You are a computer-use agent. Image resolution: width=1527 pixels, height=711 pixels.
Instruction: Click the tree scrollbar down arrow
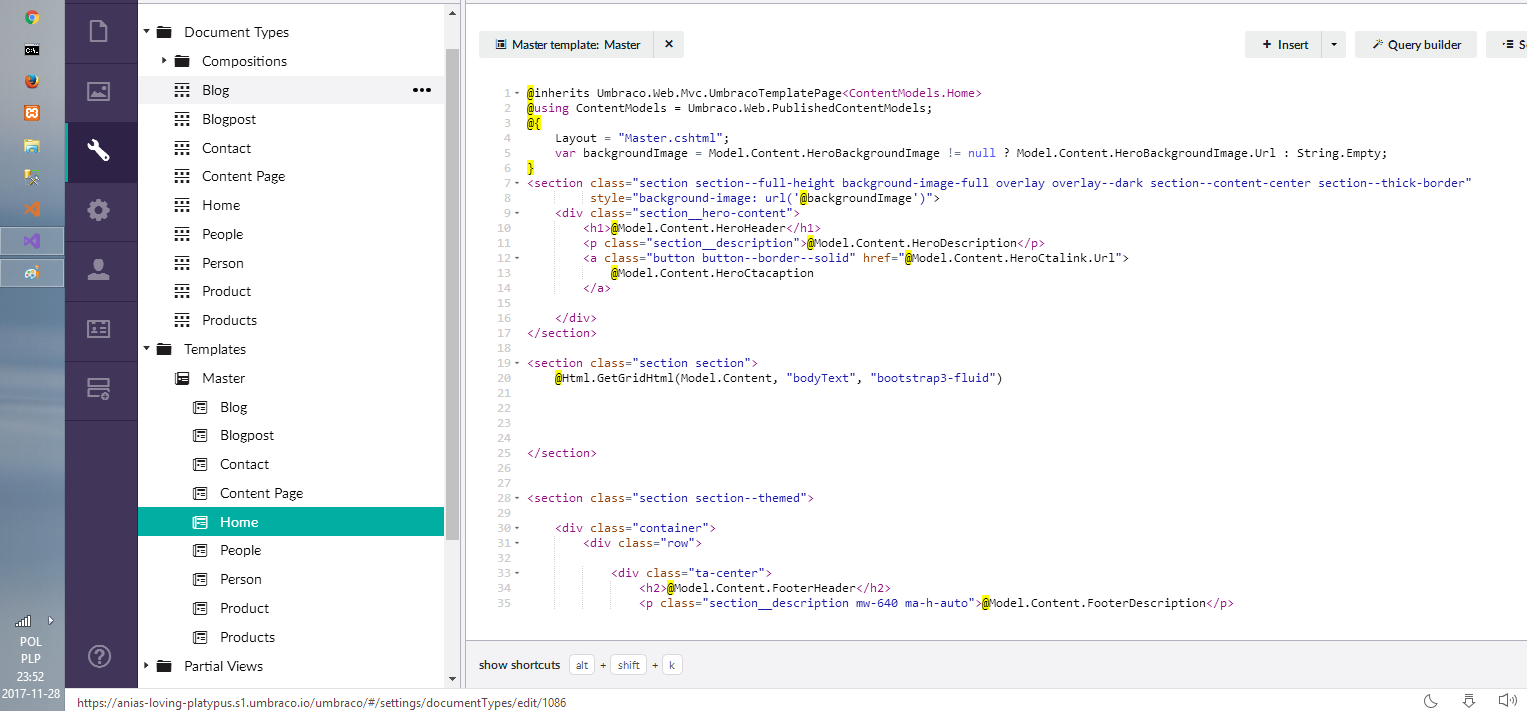click(x=452, y=679)
